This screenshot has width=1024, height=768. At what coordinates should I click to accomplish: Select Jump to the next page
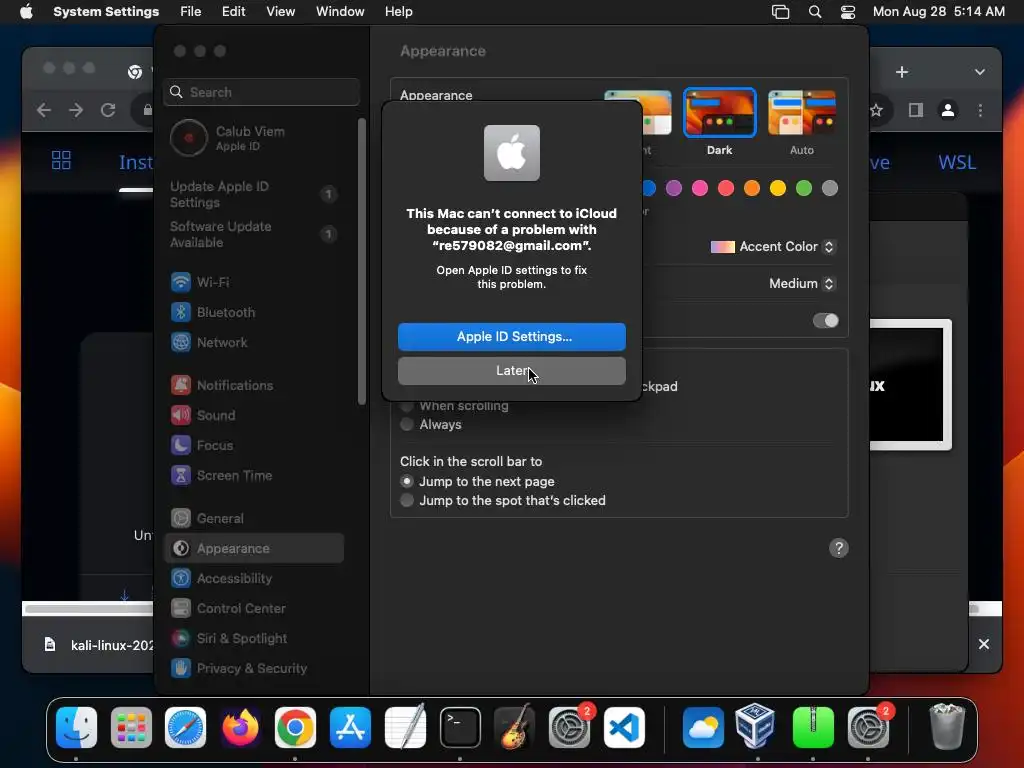click(407, 481)
